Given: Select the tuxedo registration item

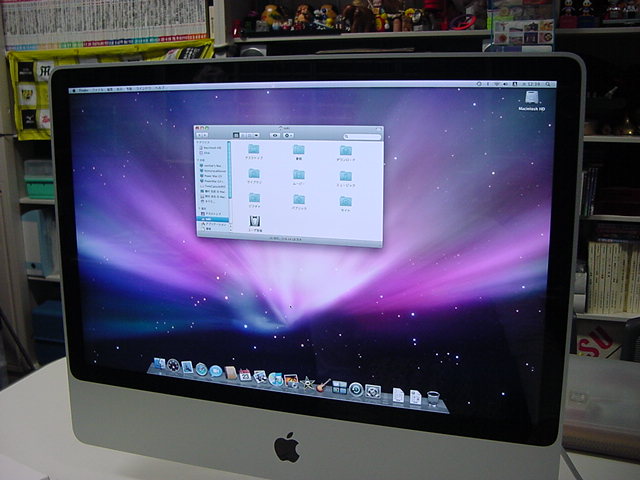Looking at the screenshot, I should pyautogui.click(x=256, y=224).
